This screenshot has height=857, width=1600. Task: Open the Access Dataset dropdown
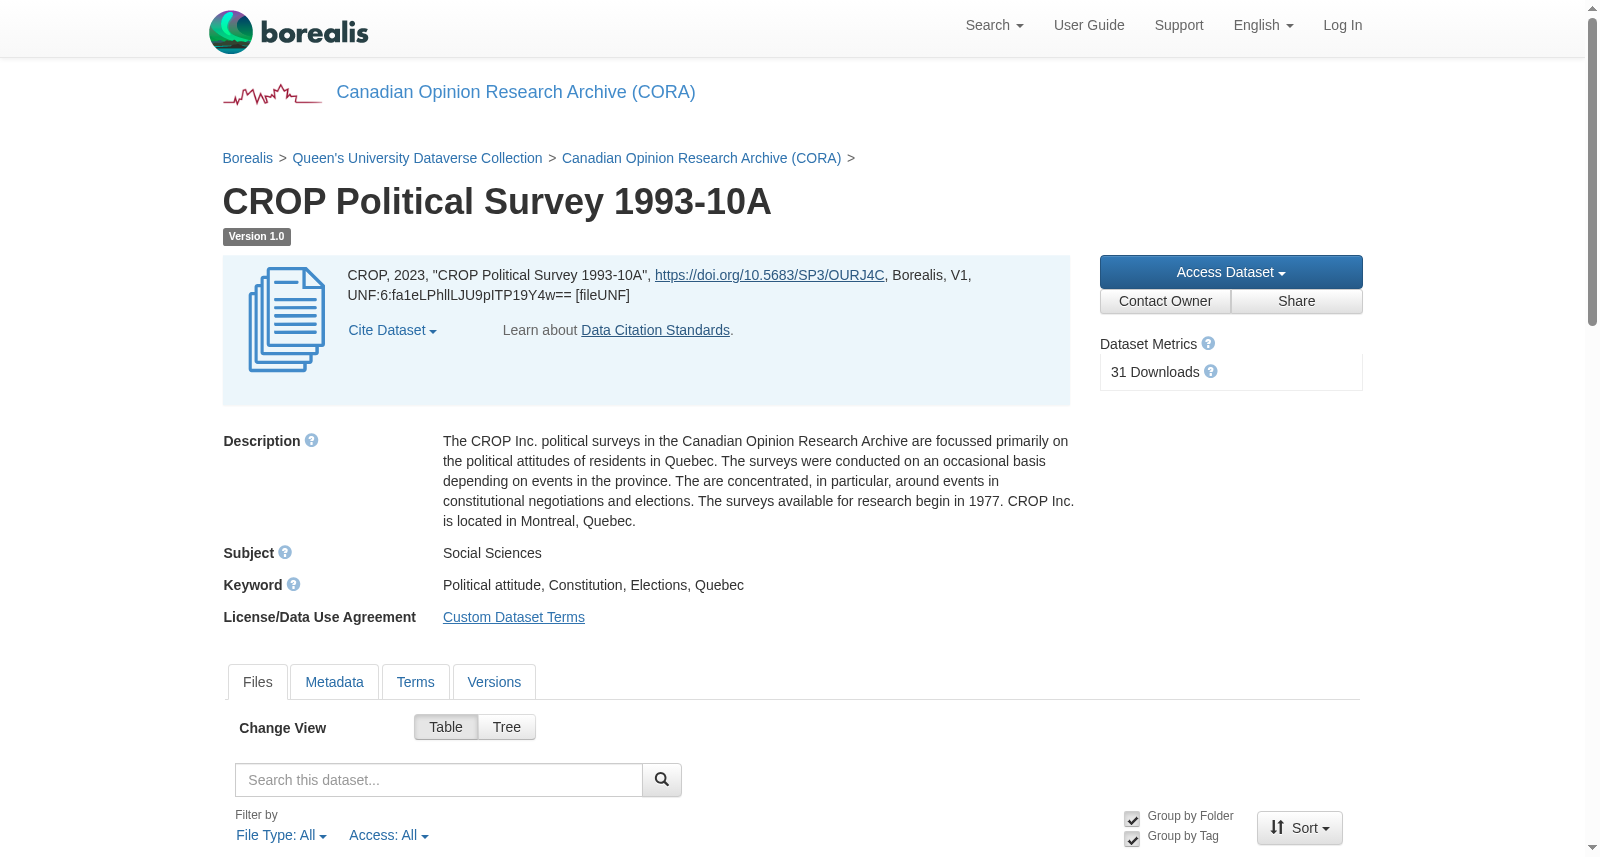pyautogui.click(x=1231, y=272)
